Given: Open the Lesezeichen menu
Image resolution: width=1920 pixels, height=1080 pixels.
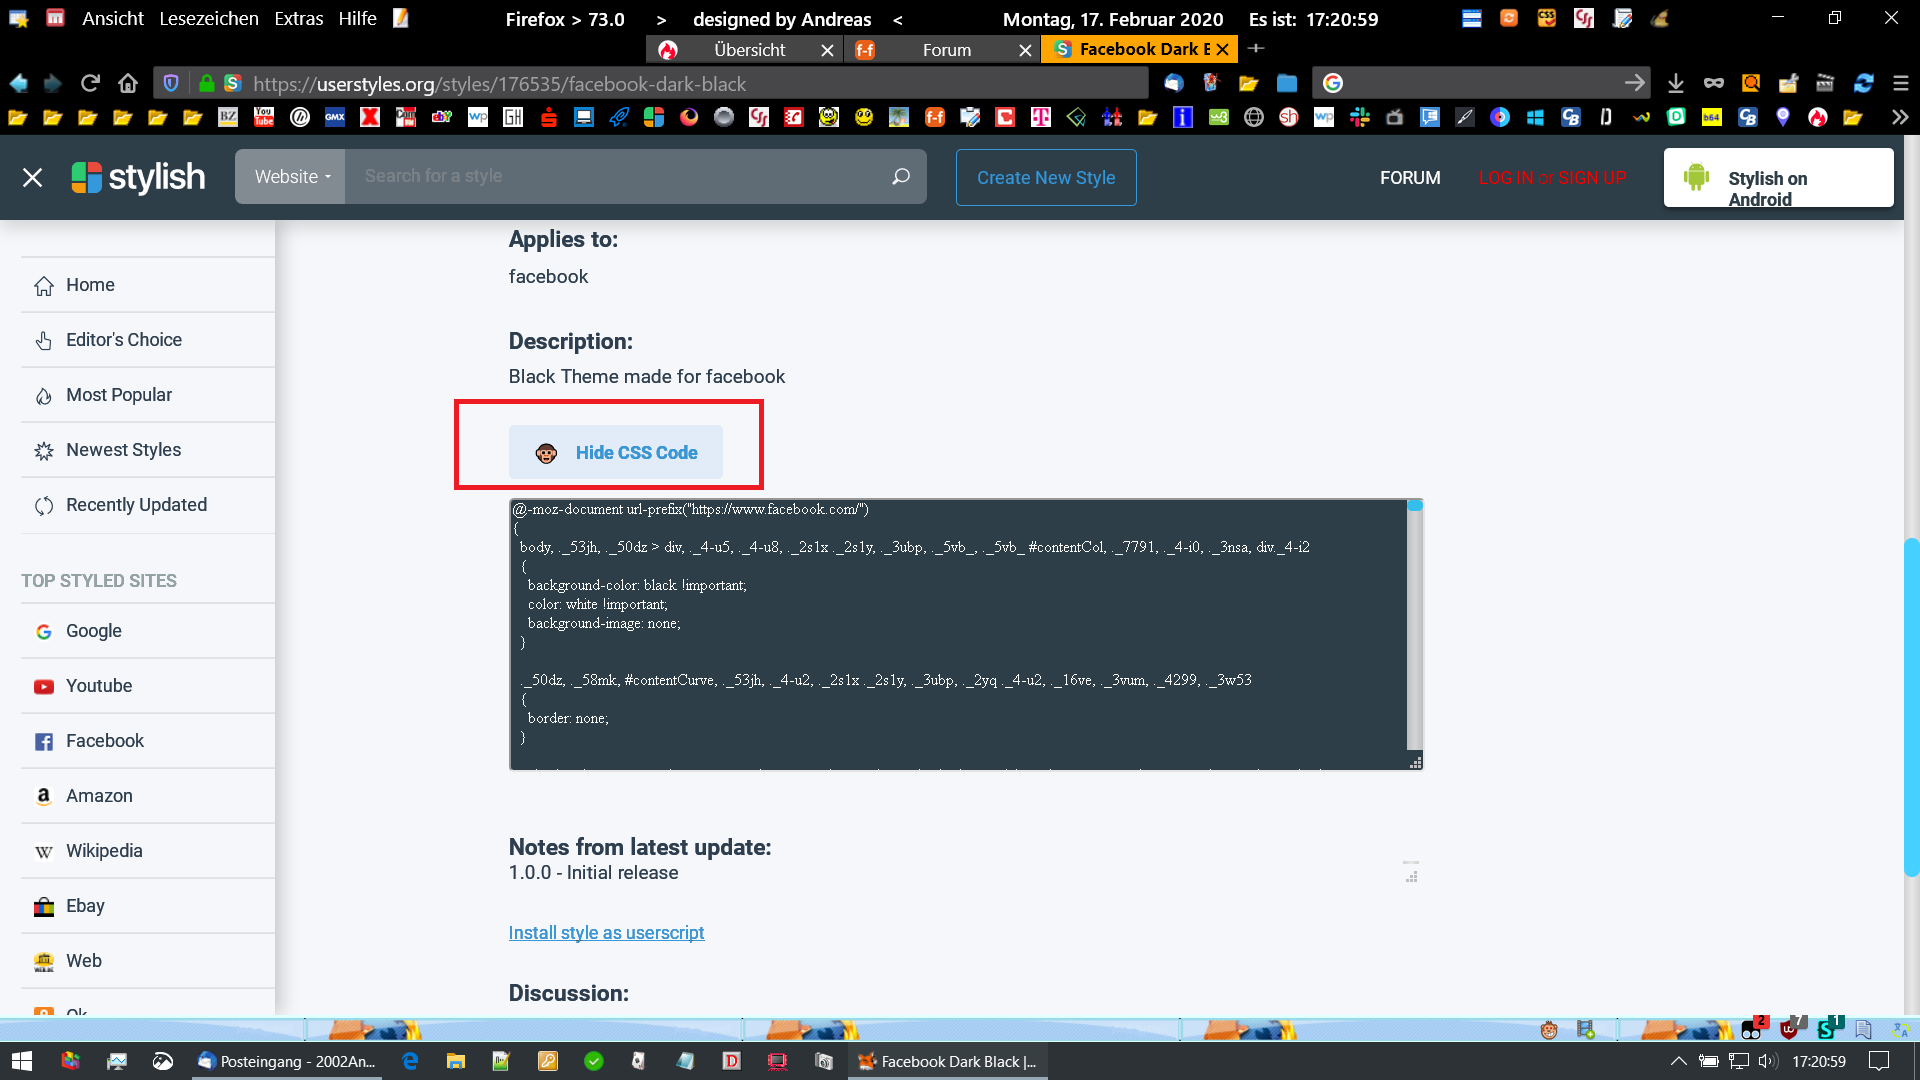Looking at the screenshot, I should pyautogui.click(x=208, y=19).
